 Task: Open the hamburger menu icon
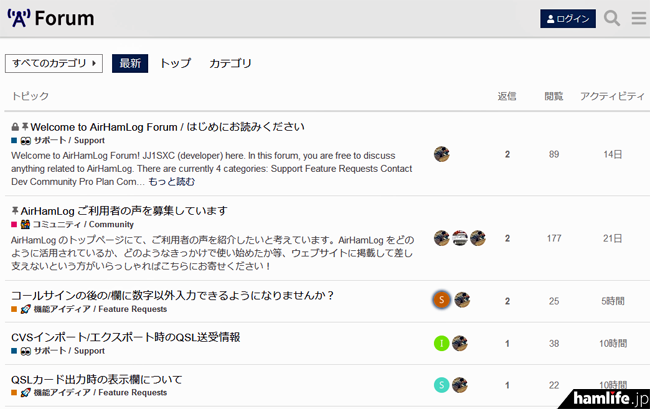click(638, 19)
